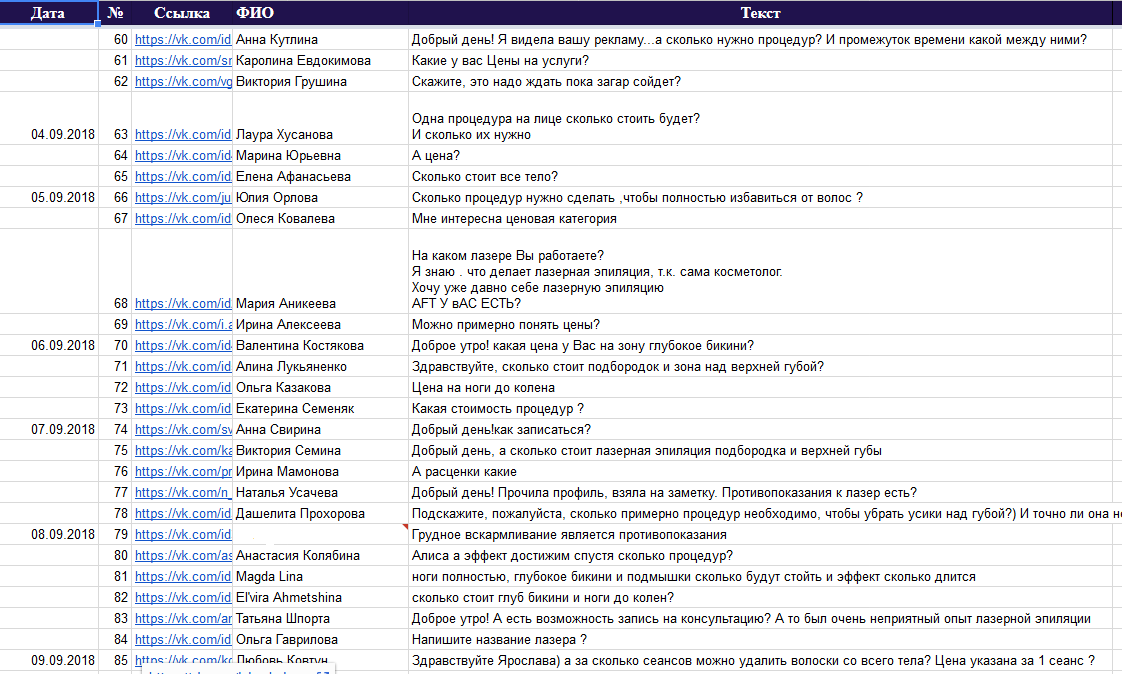Open the vk.com link in row 60
The height and width of the screenshot is (674, 1122).
pos(182,39)
